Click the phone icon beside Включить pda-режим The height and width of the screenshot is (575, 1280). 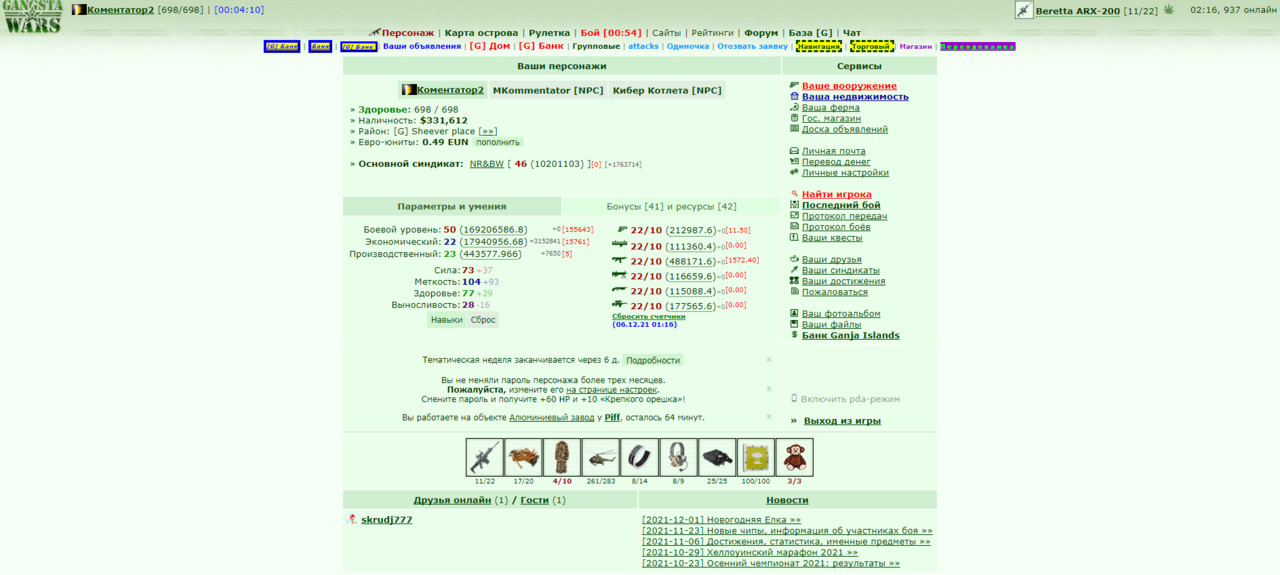pyautogui.click(x=794, y=399)
